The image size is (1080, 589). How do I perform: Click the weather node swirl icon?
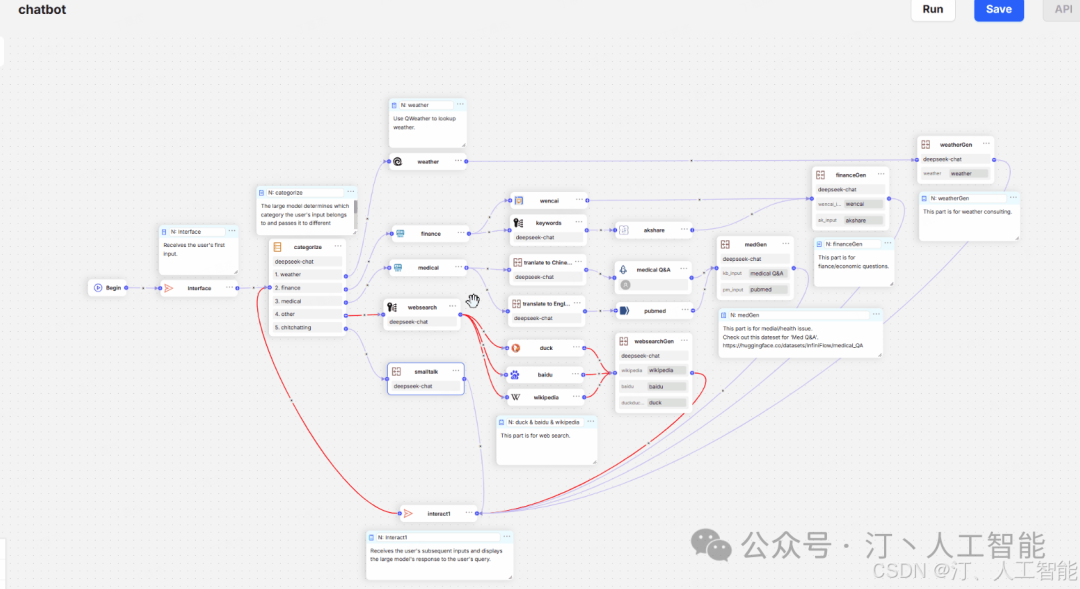point(397,161)
